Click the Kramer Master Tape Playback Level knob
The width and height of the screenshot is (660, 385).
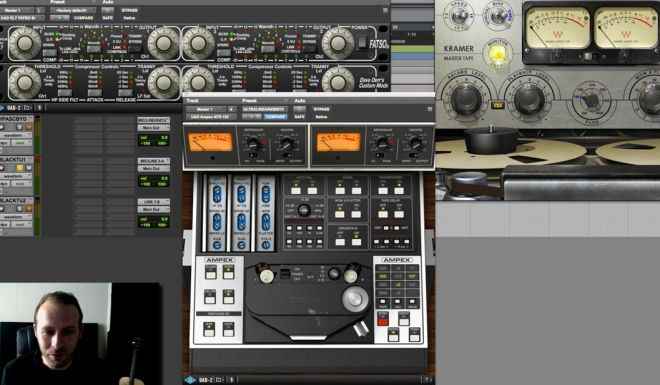click(x=530, y=99)
